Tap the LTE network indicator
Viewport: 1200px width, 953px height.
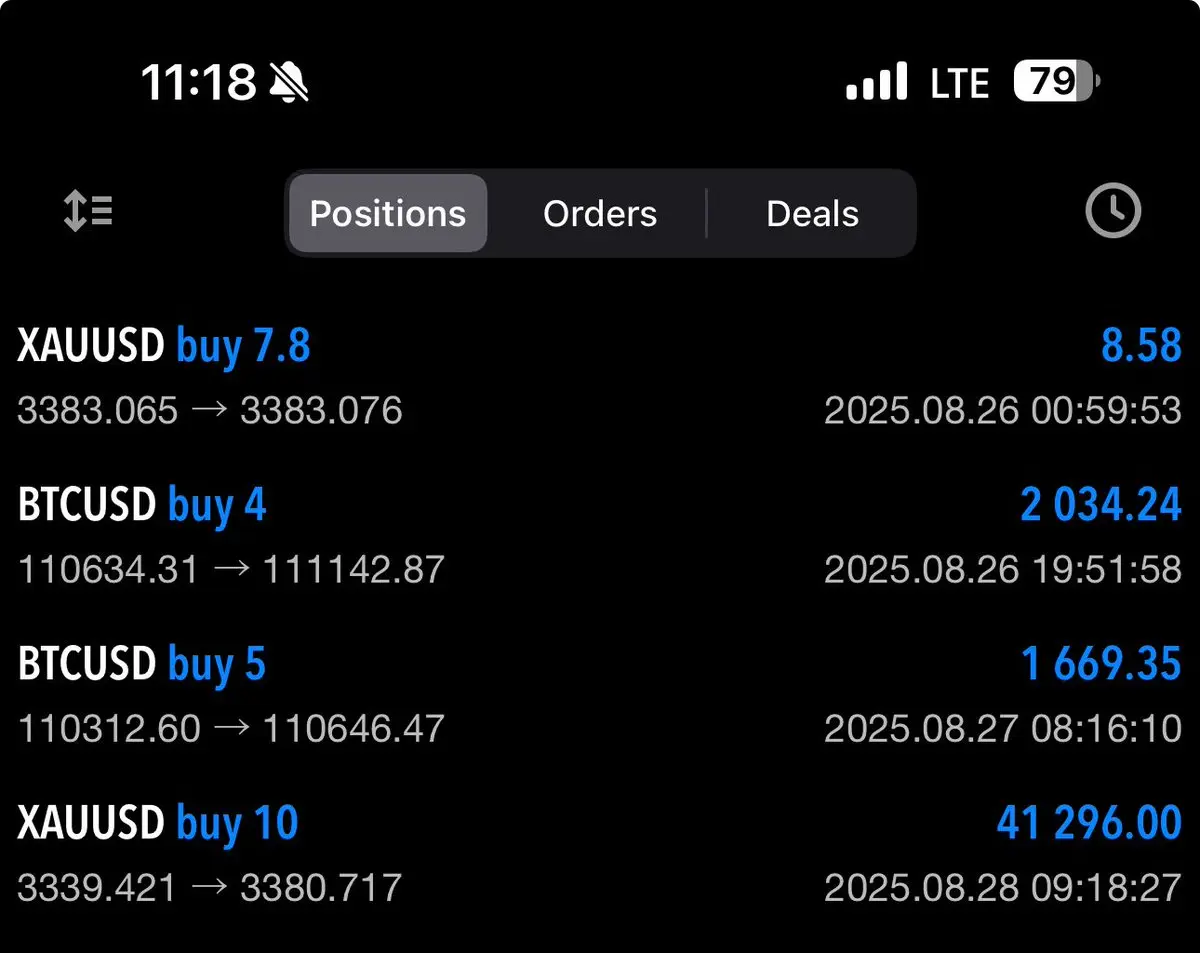tap(960, 82)
